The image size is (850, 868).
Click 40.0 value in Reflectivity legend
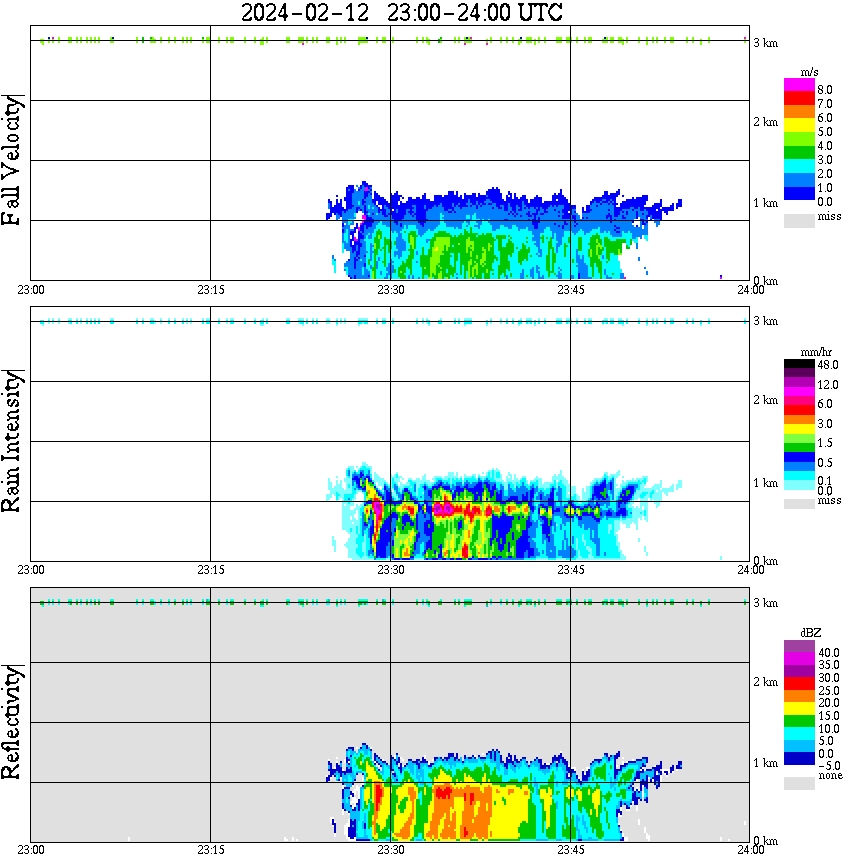829,653
